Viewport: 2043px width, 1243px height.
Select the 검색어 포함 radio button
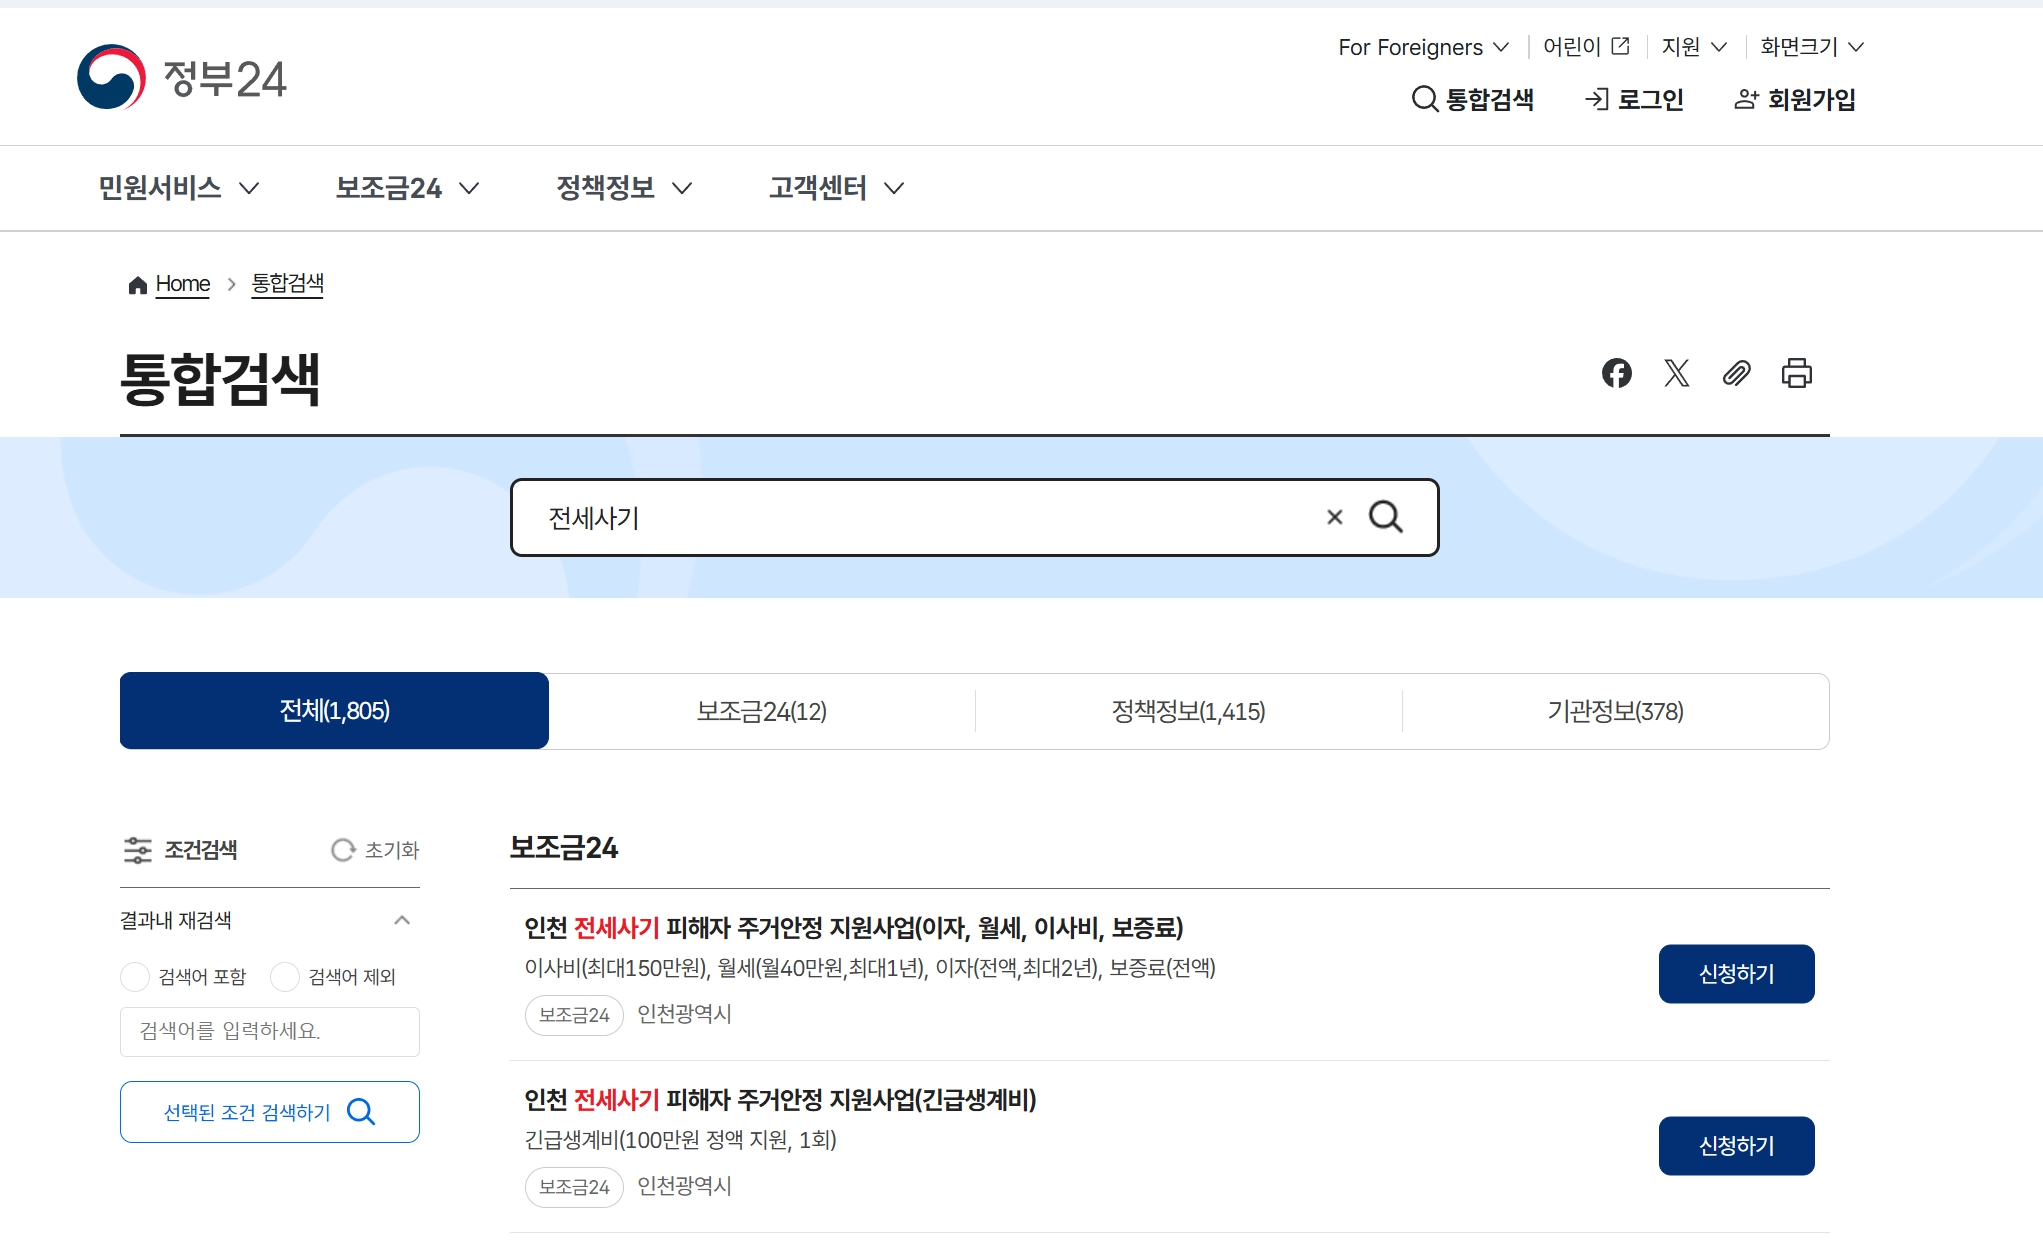pos(135,977)
